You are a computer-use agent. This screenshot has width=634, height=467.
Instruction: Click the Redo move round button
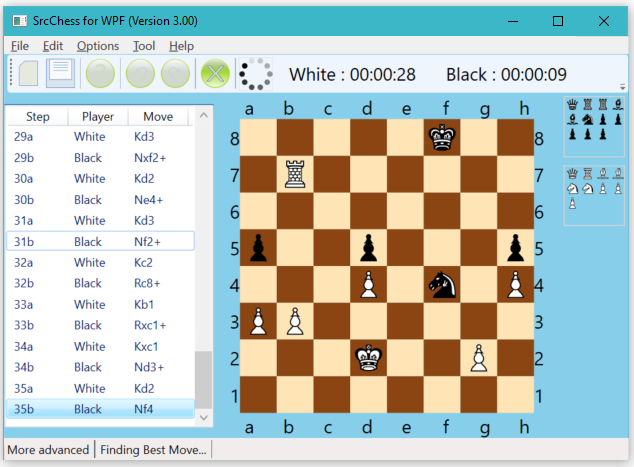175,74
